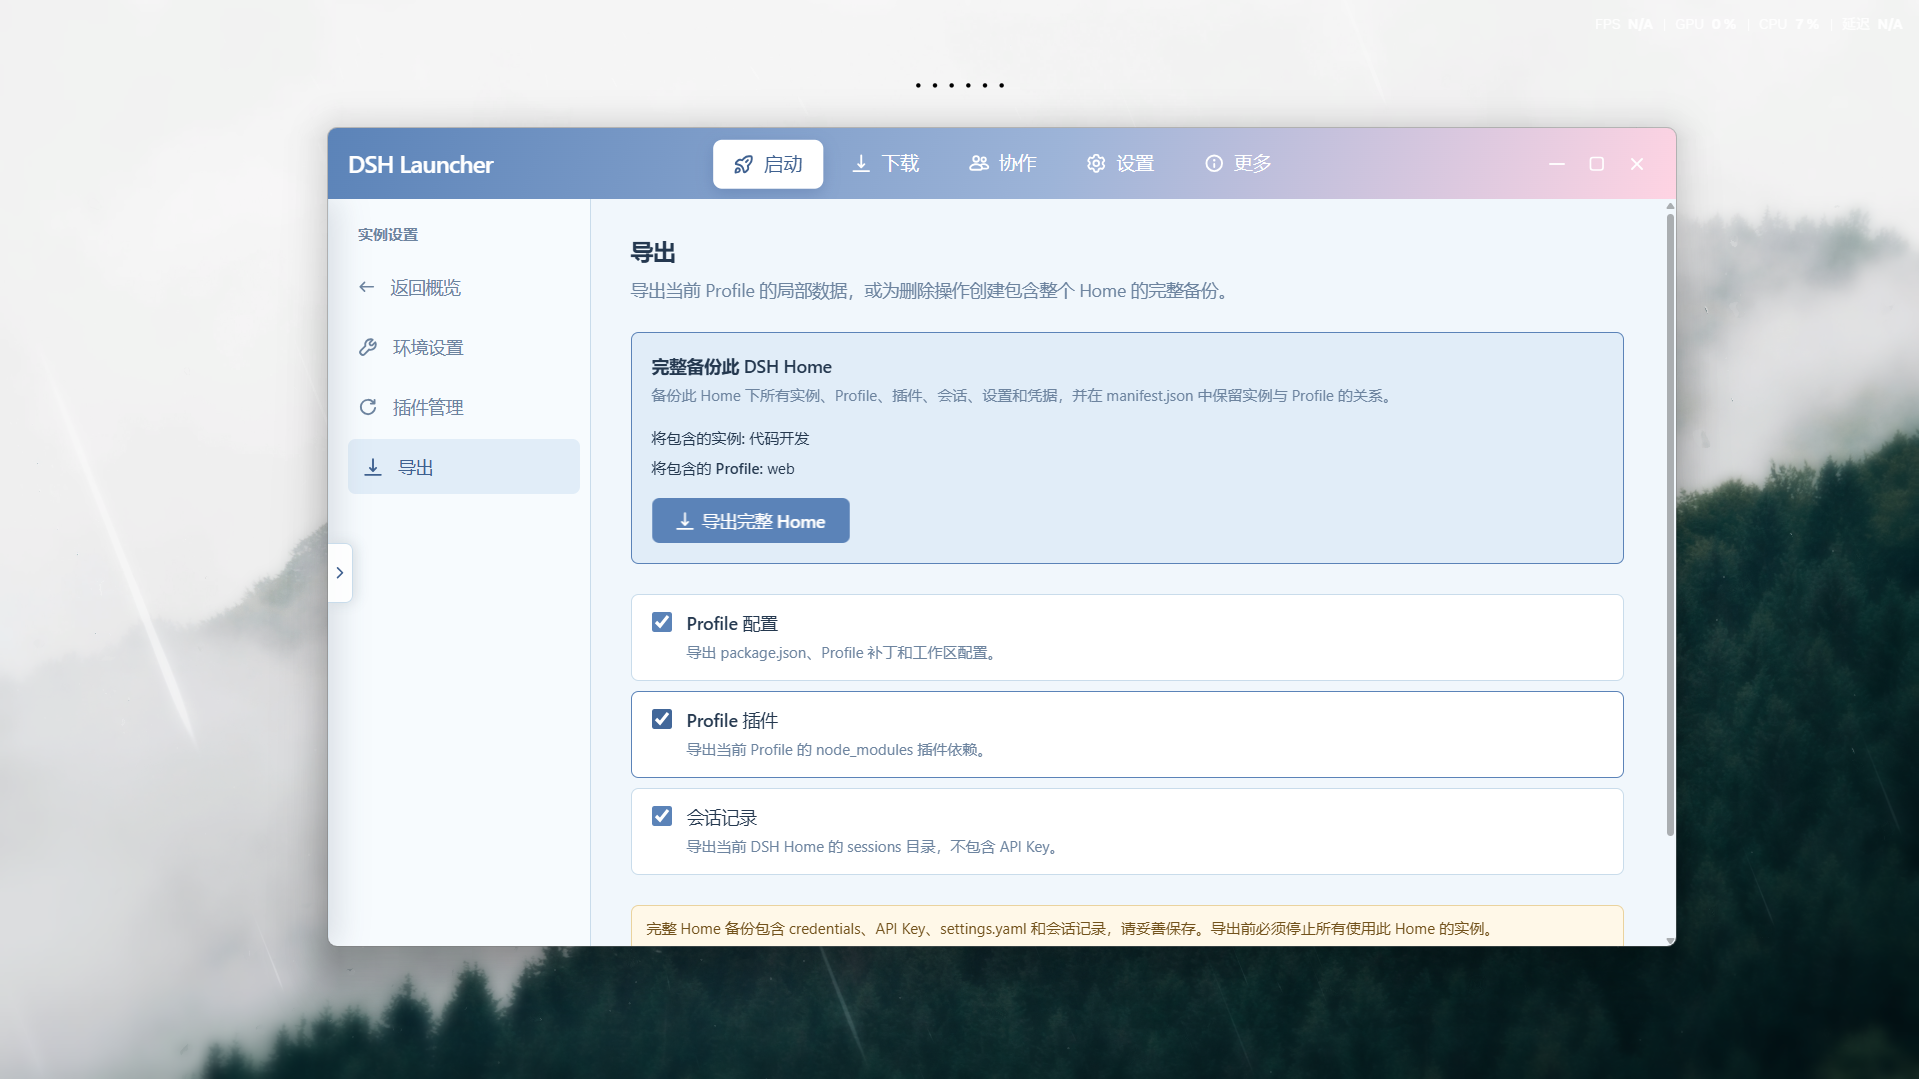This screenshot has height=1079, width=1919.
Task: Click the rocket icon in 启动 tab
Action: 743,164
